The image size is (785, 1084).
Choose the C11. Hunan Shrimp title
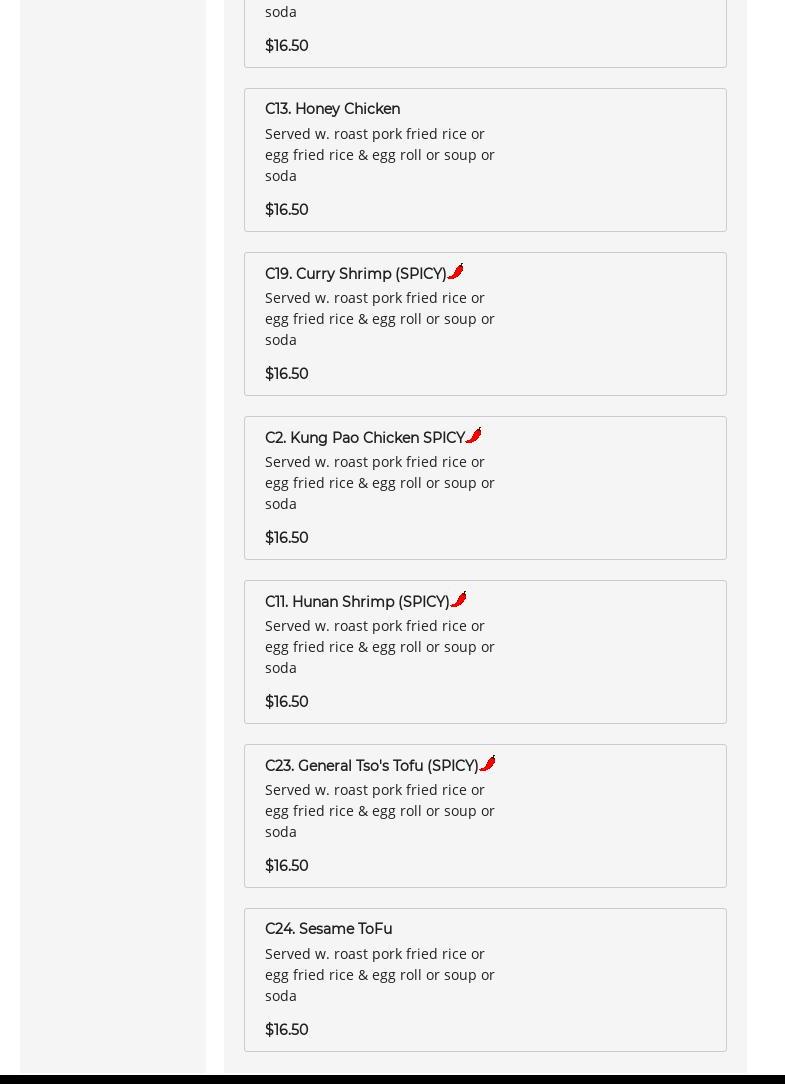356,602
